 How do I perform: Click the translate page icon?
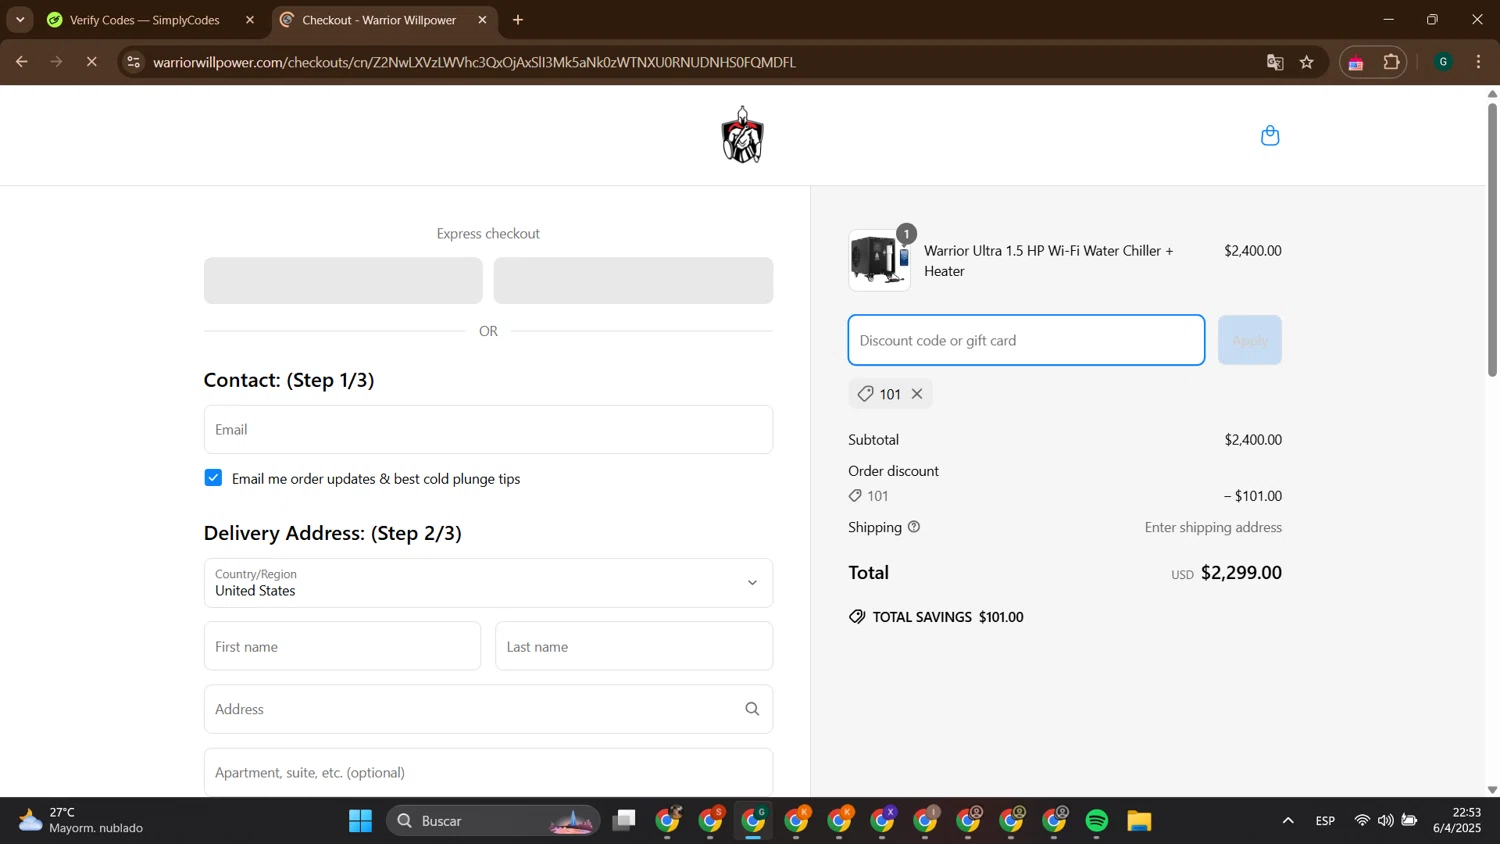(1275, 62)
